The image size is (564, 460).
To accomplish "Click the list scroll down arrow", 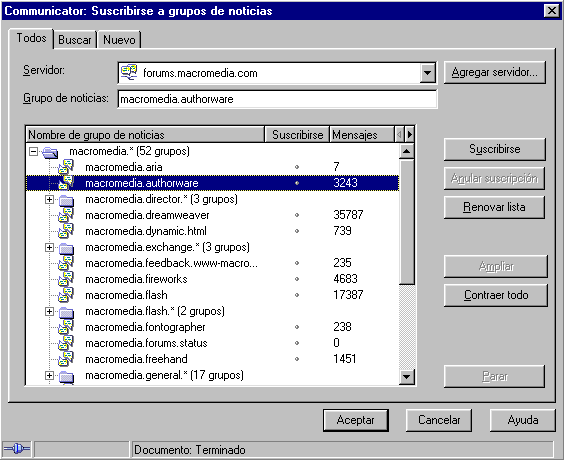I will [407, 377].
